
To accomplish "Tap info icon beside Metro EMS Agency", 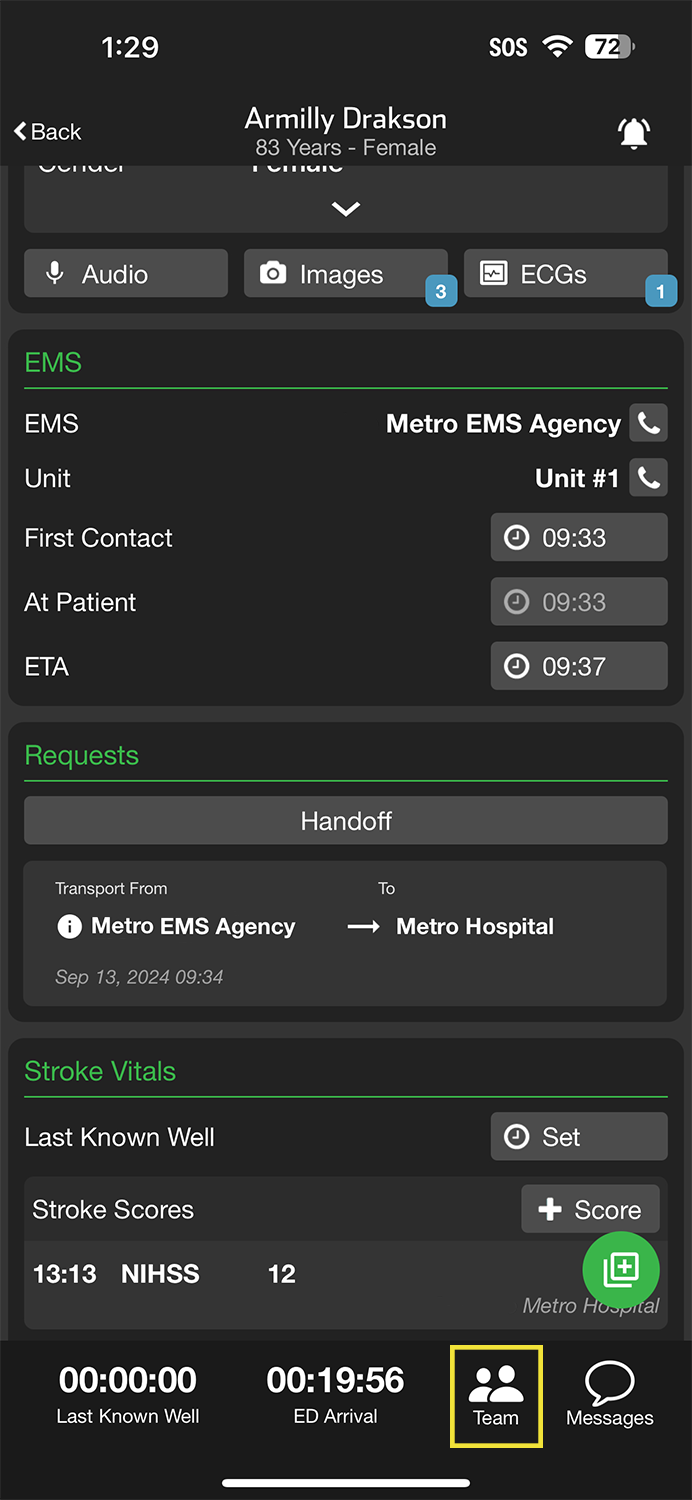I will tap(69, 927).
